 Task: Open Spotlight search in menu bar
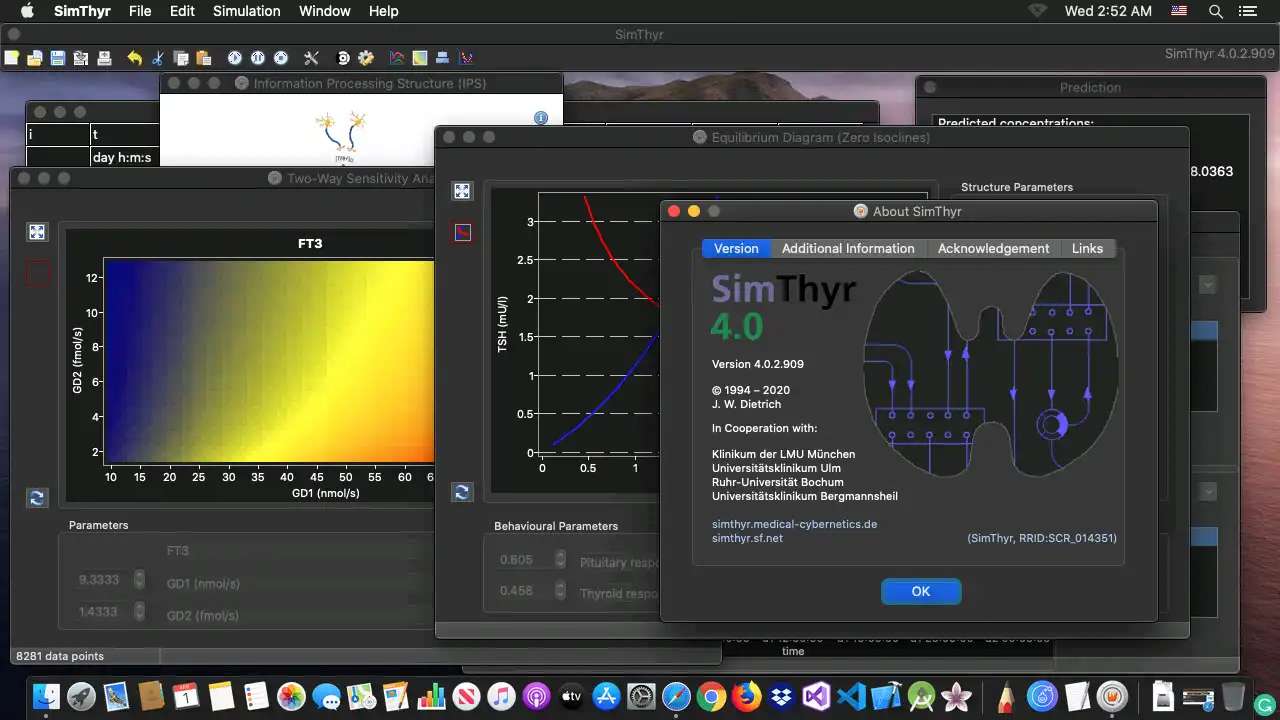coord(1216,11)
